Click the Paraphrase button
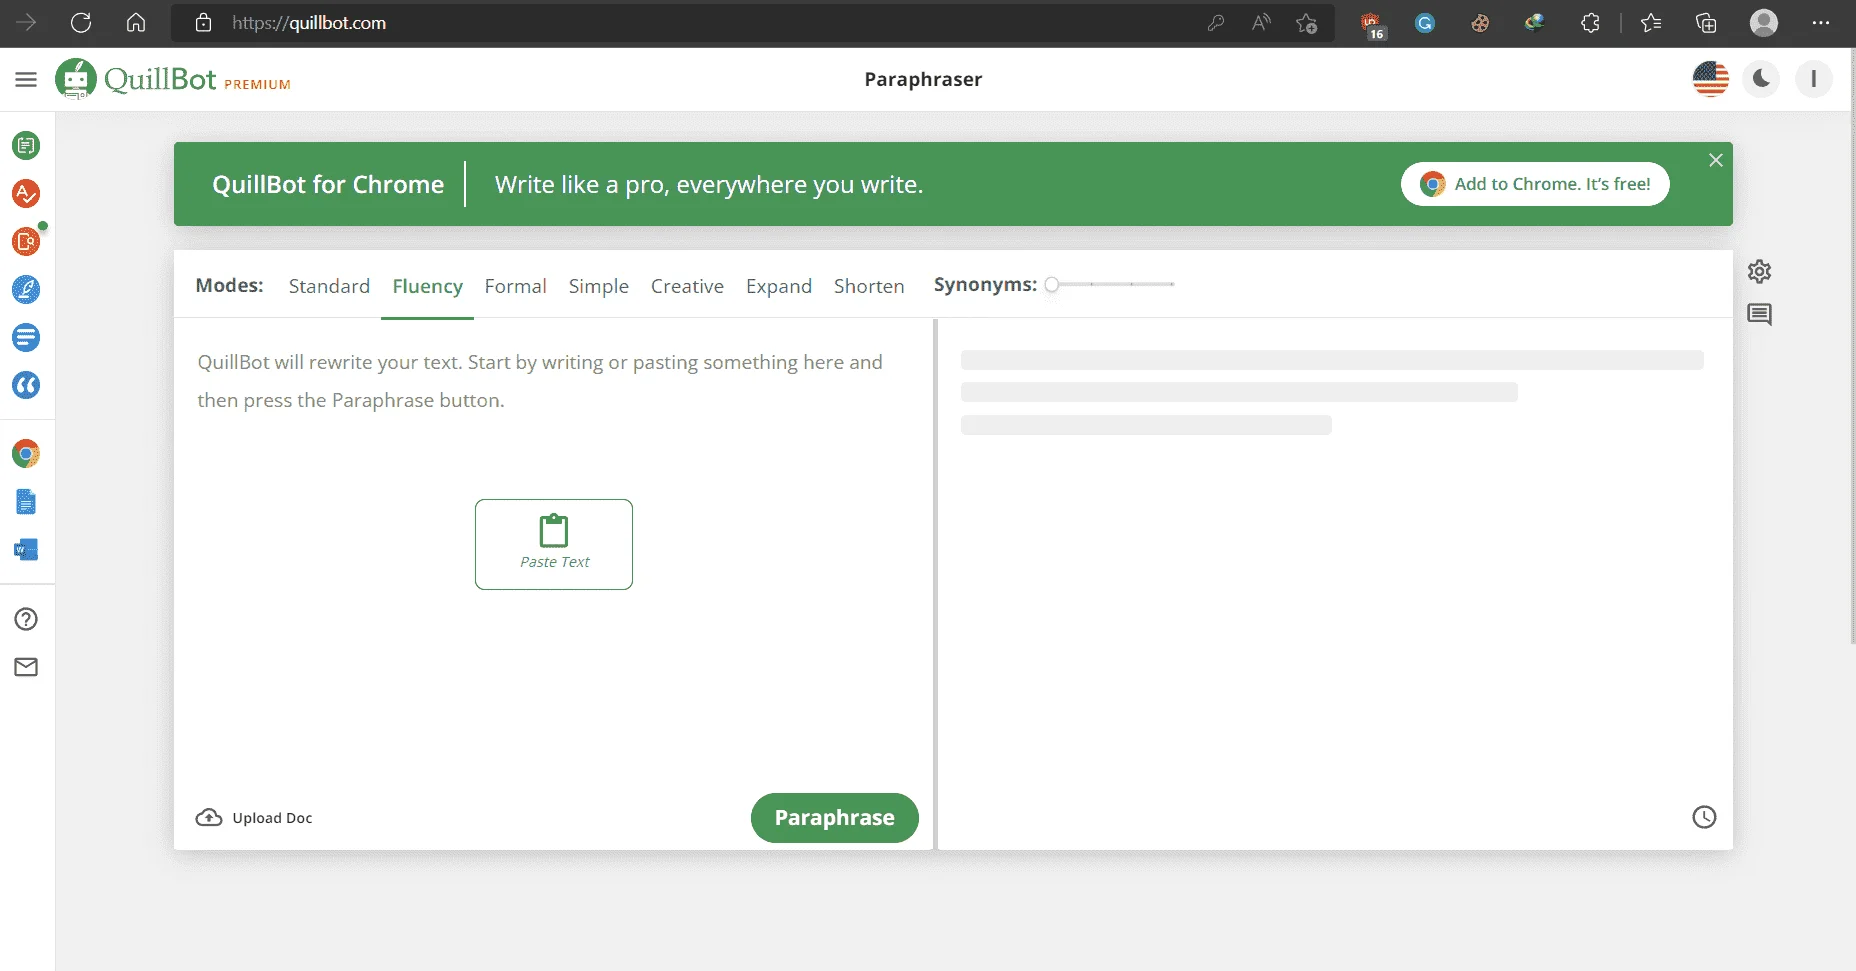Screen dimensions: 1856x971 [x=834, y=818]
